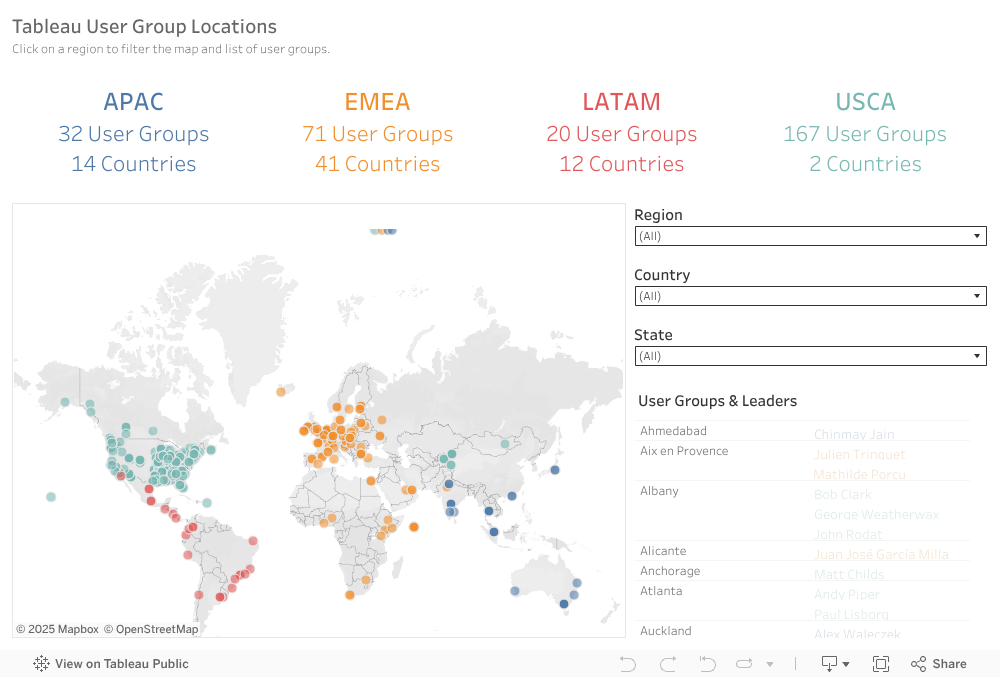This screenshot has height=677, width=1000.
Task: Select the Albany user group row
Action: click(659, 491)
